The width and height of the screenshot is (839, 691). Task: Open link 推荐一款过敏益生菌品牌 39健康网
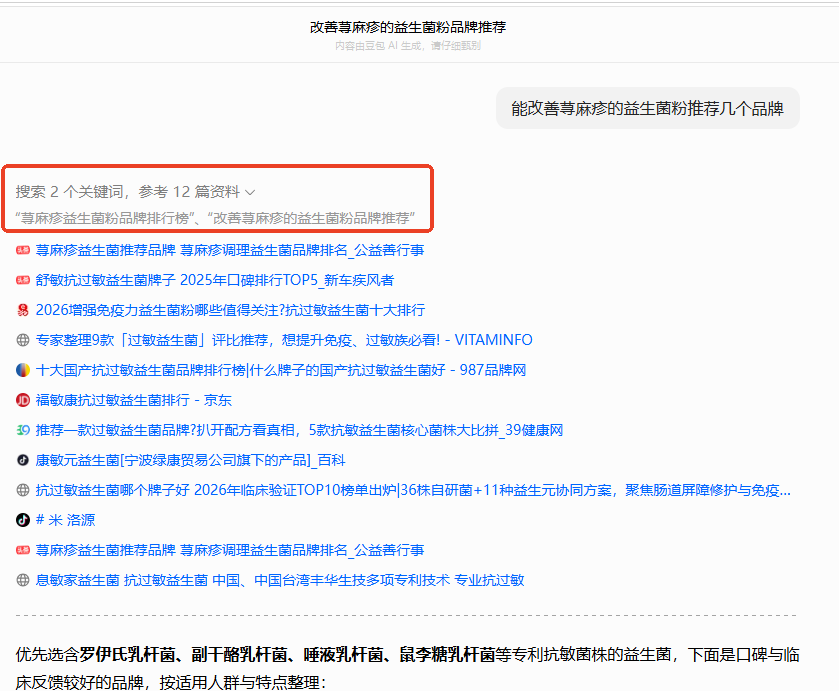click(x=299, y=430)
